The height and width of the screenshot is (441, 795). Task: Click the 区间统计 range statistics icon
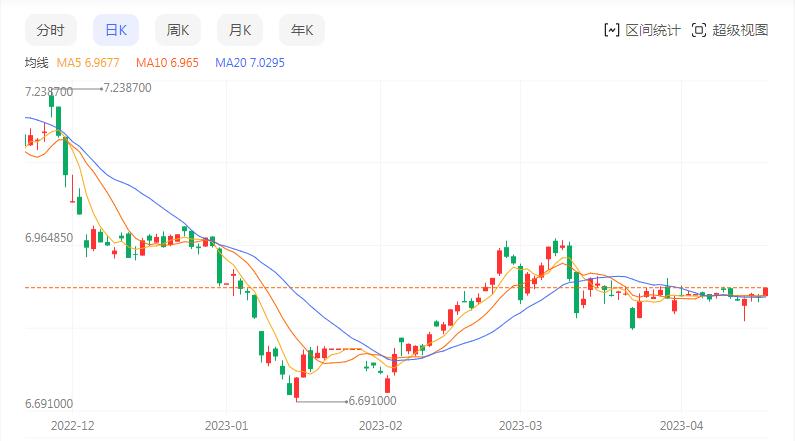coord(612,30)
